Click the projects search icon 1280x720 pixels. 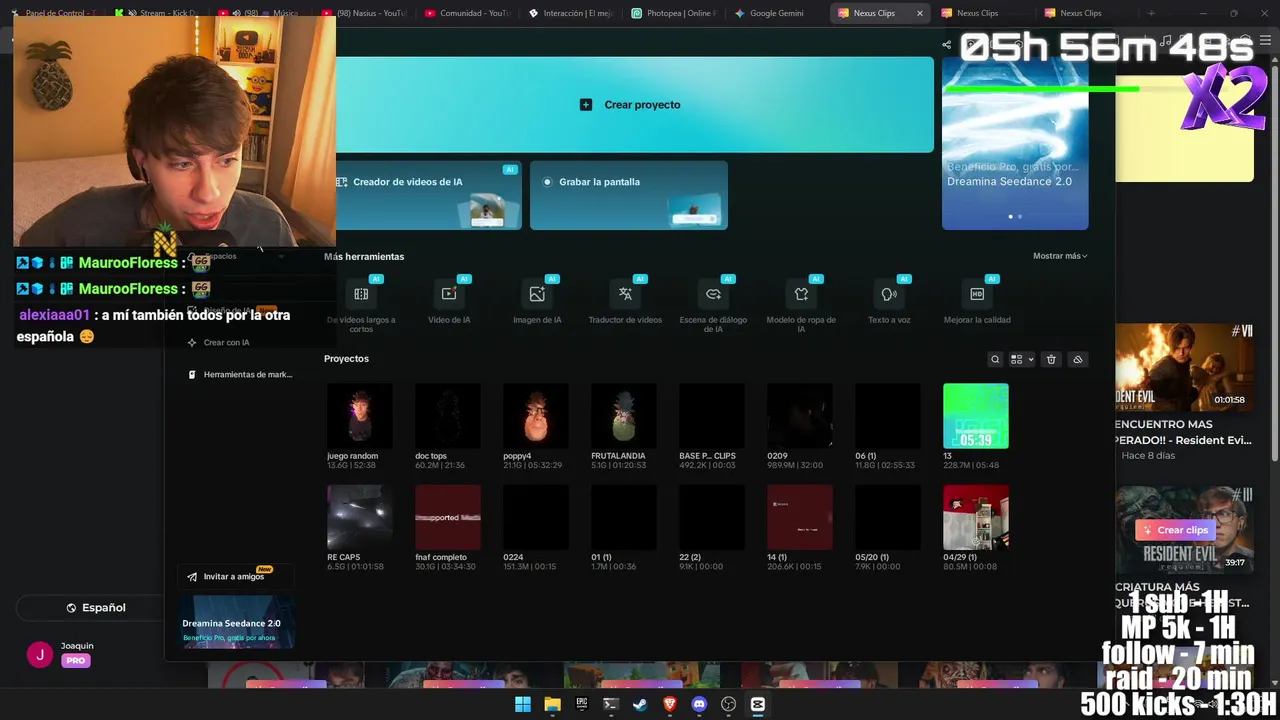(995, 359)
